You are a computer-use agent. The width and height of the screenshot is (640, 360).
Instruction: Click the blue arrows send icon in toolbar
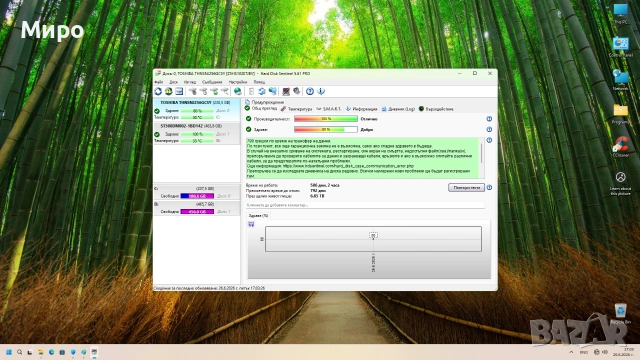click(262, 91)
